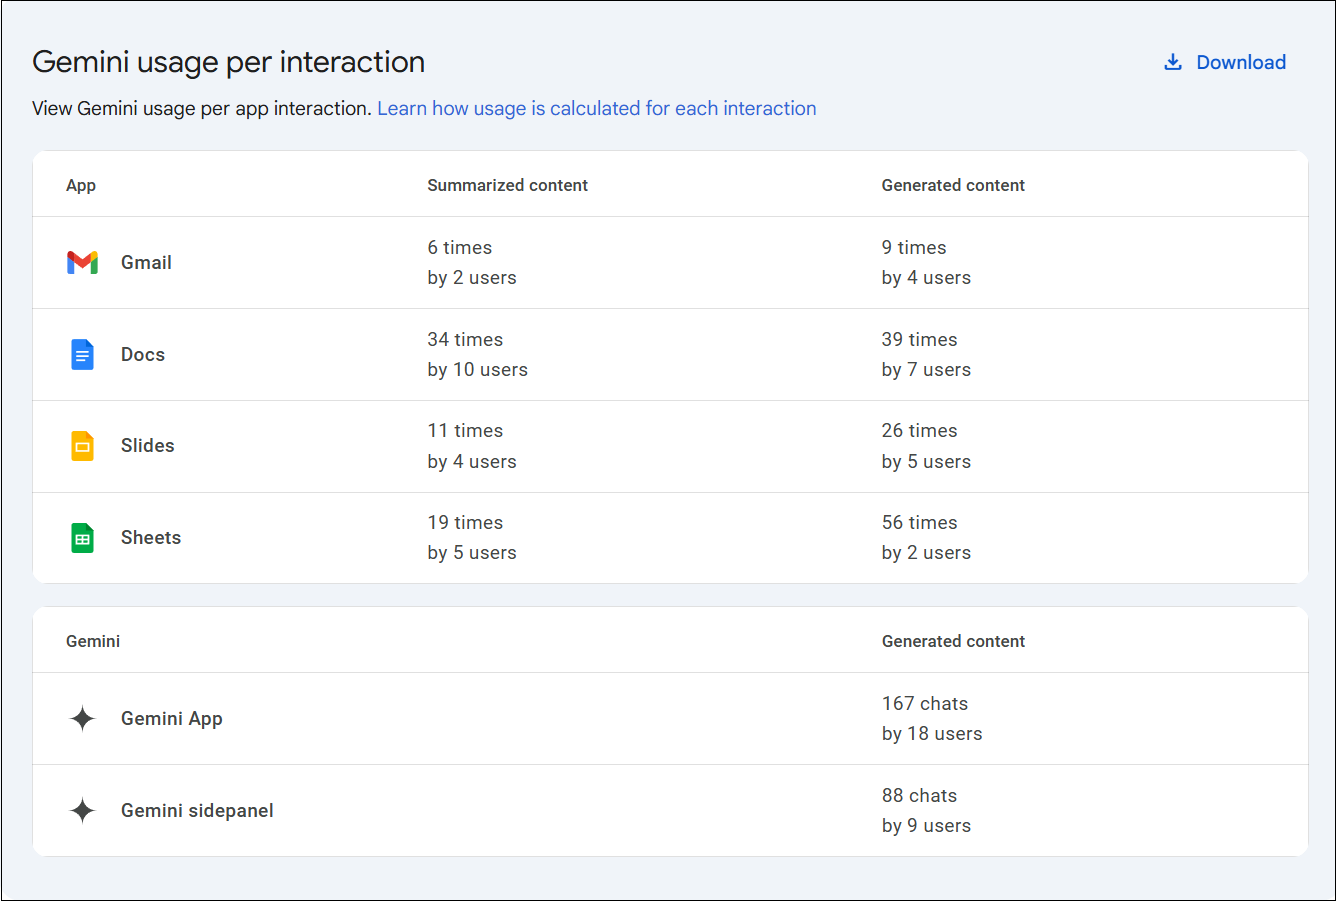Click the Gmail row label
Image resolution: width=1336 pixels, height=901 pixels.
click(x=146, y=262)
